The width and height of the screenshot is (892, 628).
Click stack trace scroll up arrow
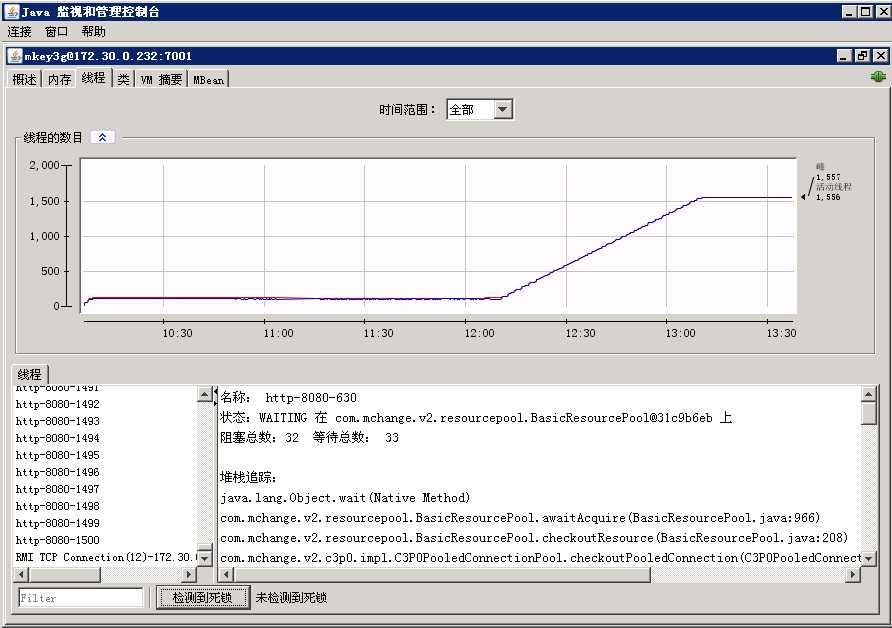coord(868,394)
